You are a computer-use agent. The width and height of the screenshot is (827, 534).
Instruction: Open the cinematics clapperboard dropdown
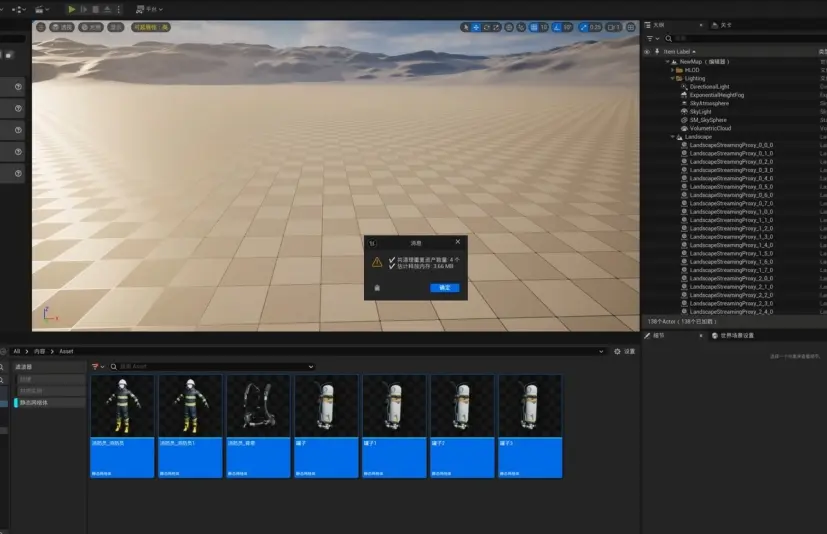click(x=42, y=9)
